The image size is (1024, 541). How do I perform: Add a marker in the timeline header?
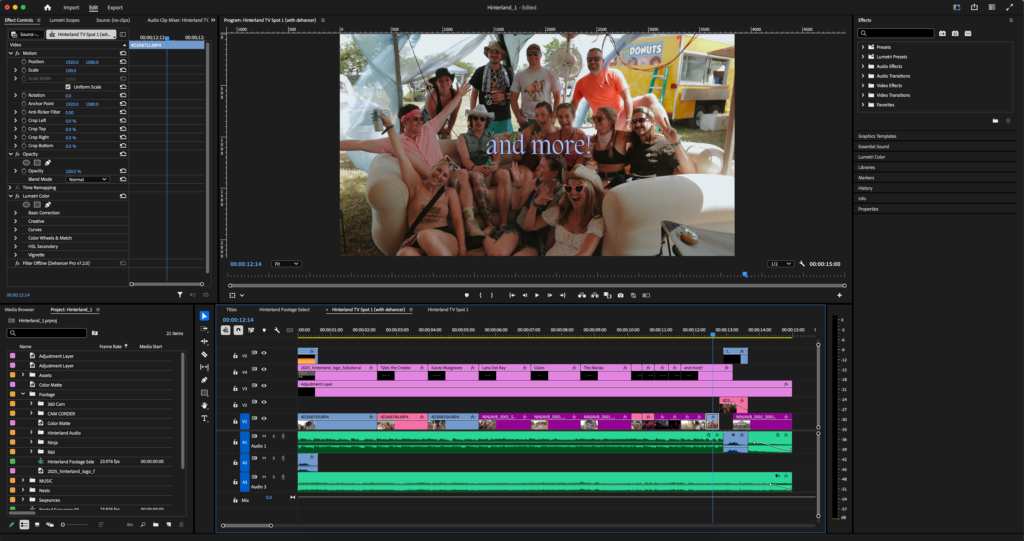(x=264, y=330)
